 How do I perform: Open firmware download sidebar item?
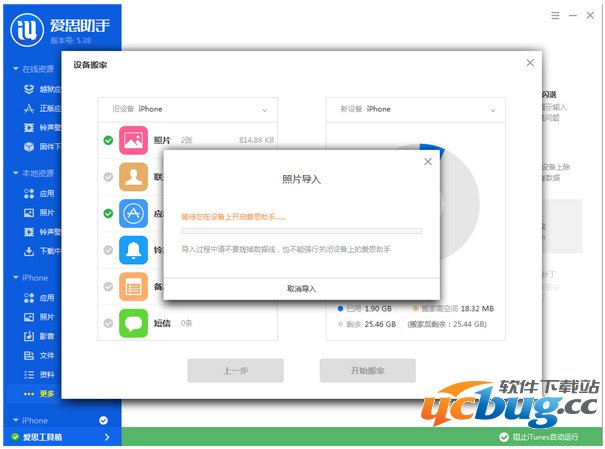click(42, 147)
